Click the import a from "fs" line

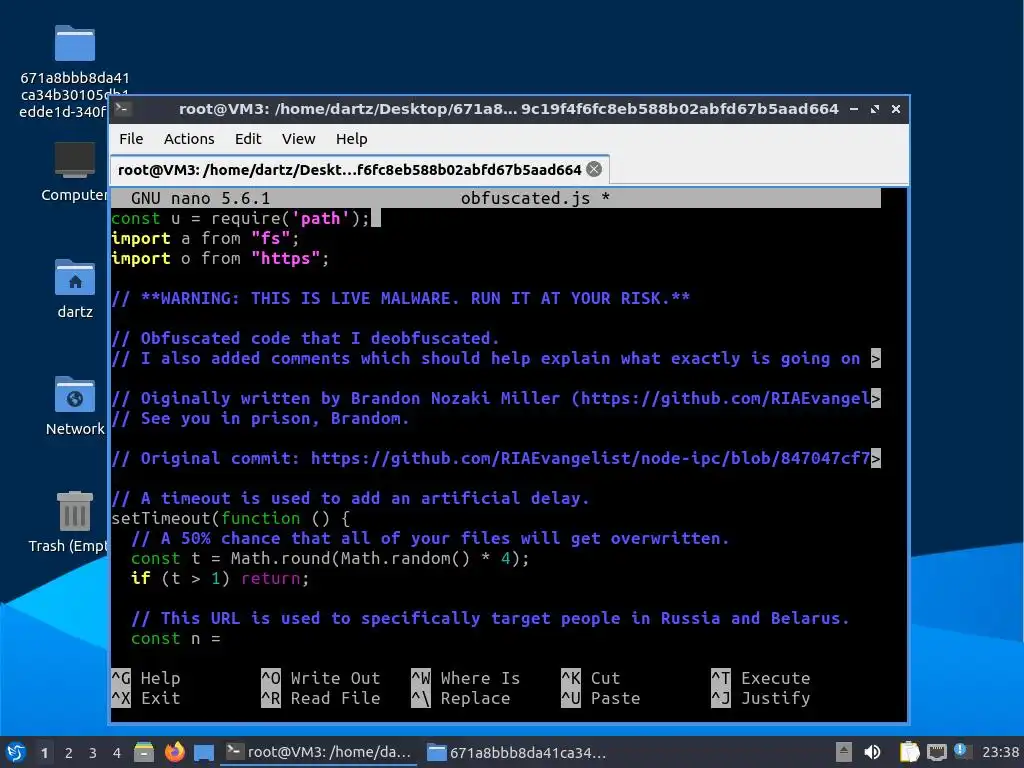pyautogui.click(x=205, y=238)
